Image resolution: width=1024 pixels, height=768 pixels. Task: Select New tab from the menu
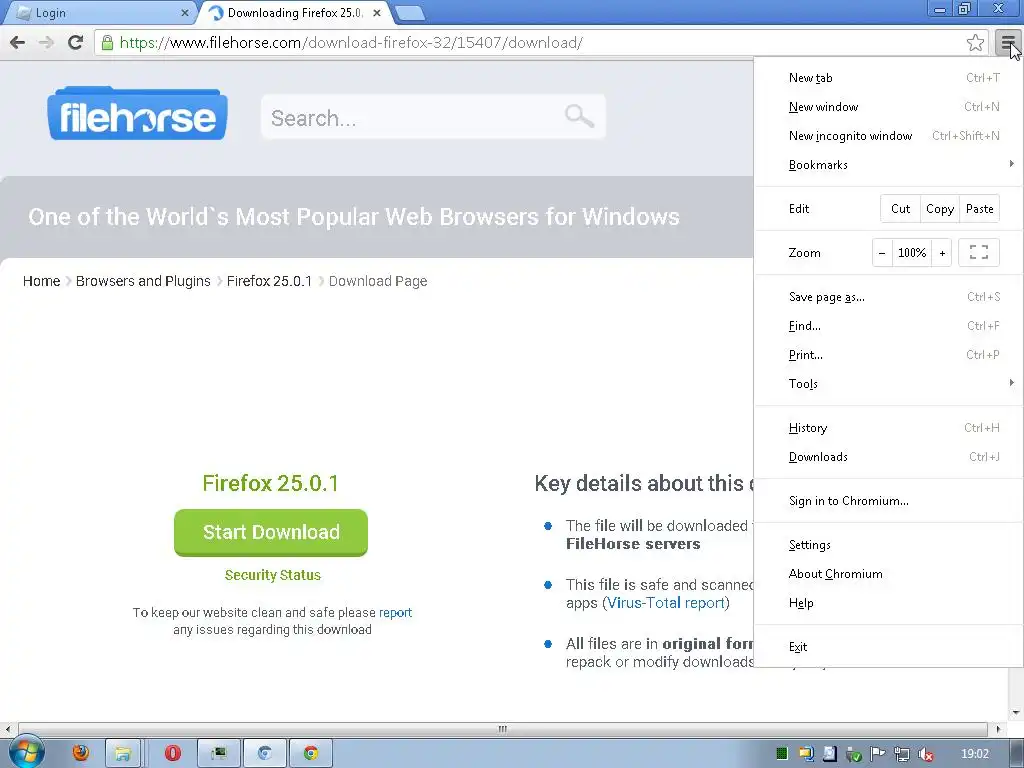(889, 78)
